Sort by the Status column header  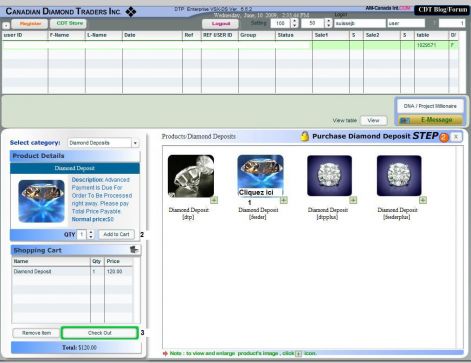tap(294, 35)
